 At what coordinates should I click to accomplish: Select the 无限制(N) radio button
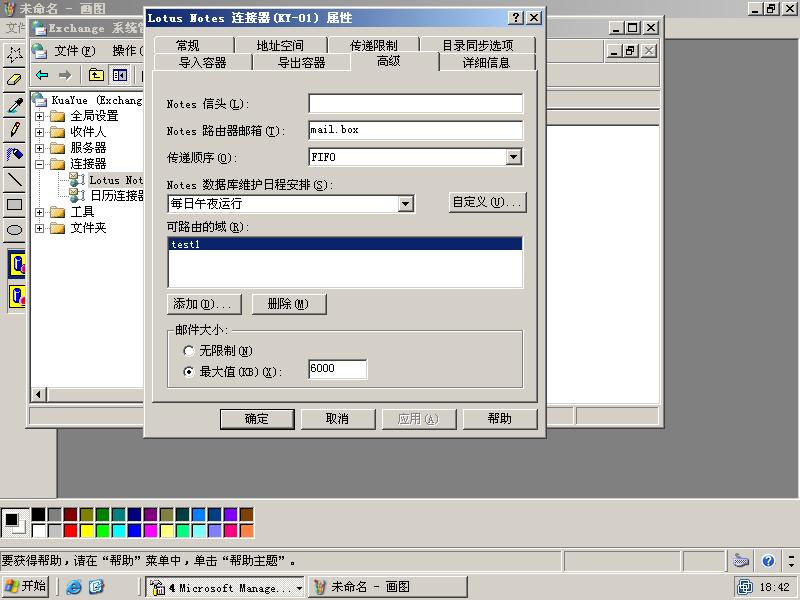[189, 351]
